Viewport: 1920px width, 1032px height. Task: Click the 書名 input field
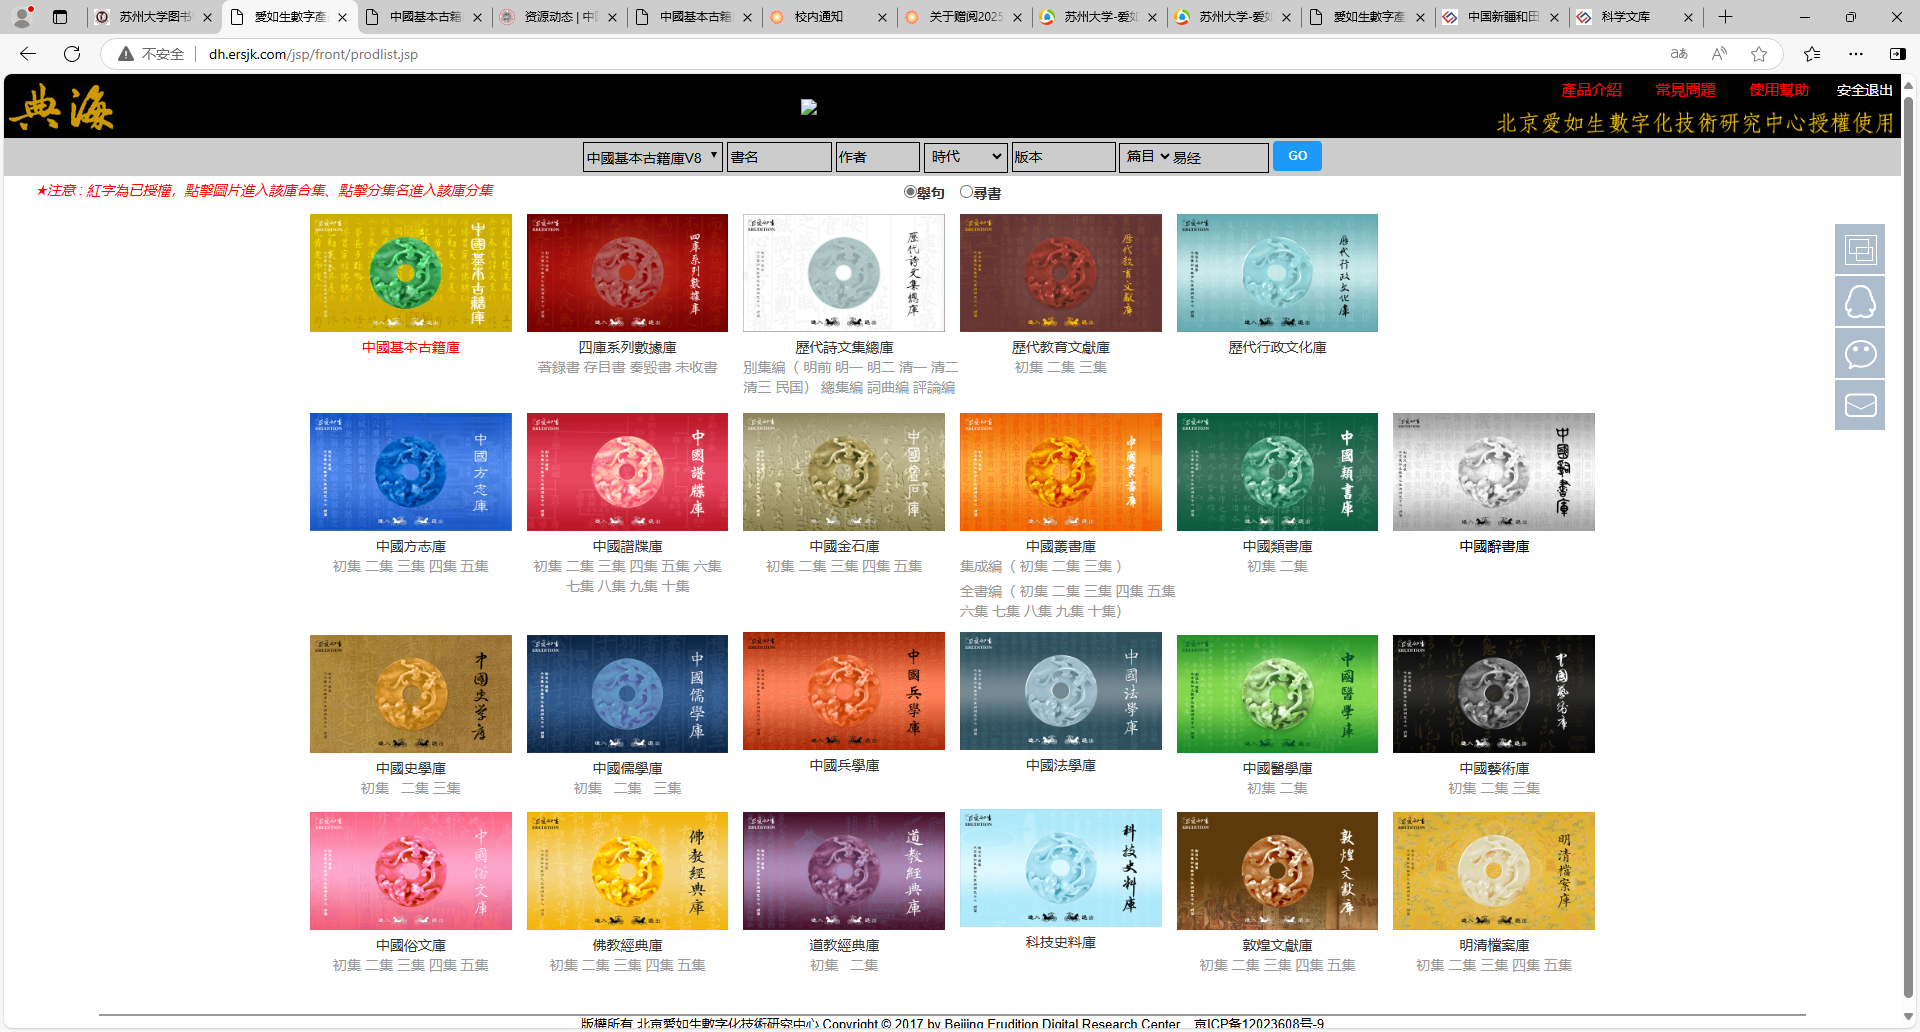pyautogui.click(x=780, y=157)
